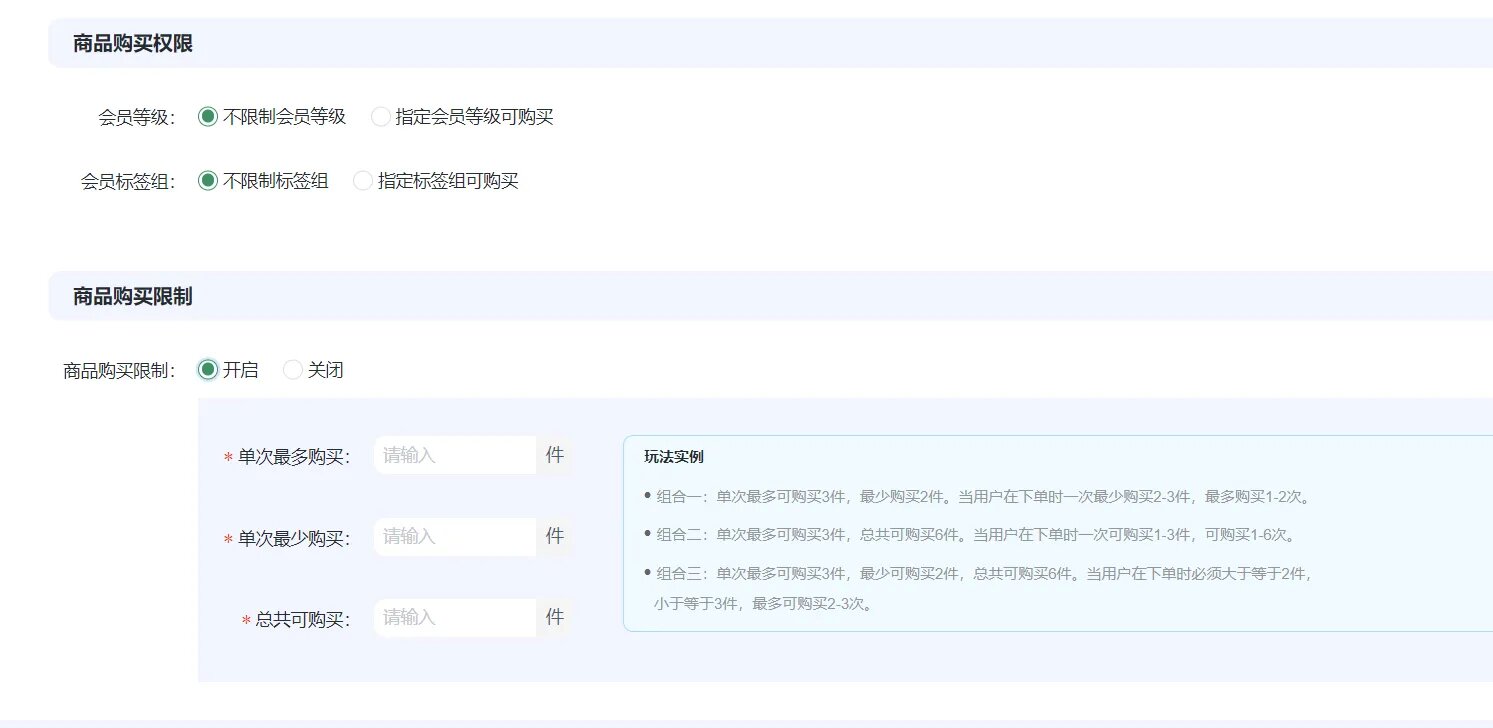Click the 玩法实例 heading
Image resolution: width=1493 pixels, height=728 pixels.
(x=674, y=457)
